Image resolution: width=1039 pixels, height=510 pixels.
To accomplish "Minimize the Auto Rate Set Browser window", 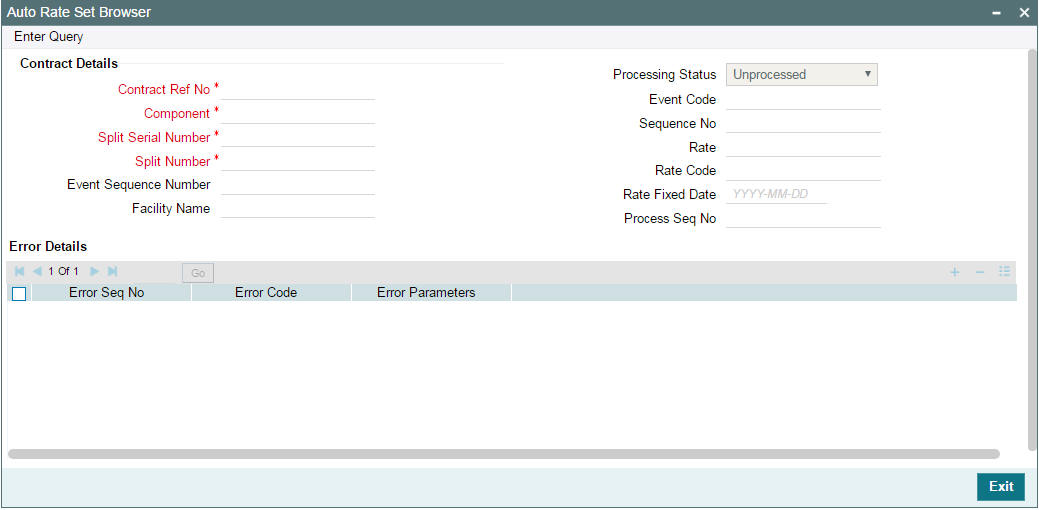I will click(x=997, y=13).
